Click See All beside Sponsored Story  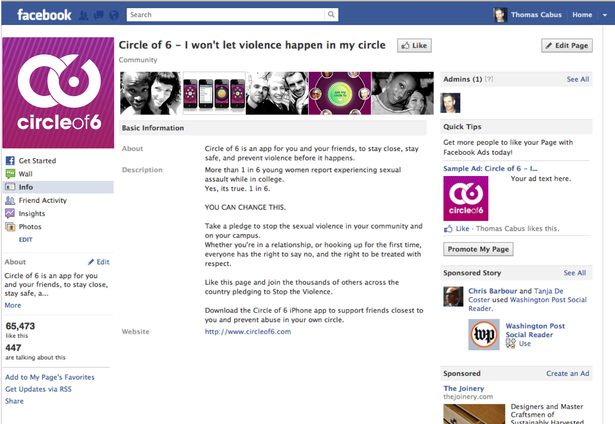pyautogui.click(x=575, y=273)
